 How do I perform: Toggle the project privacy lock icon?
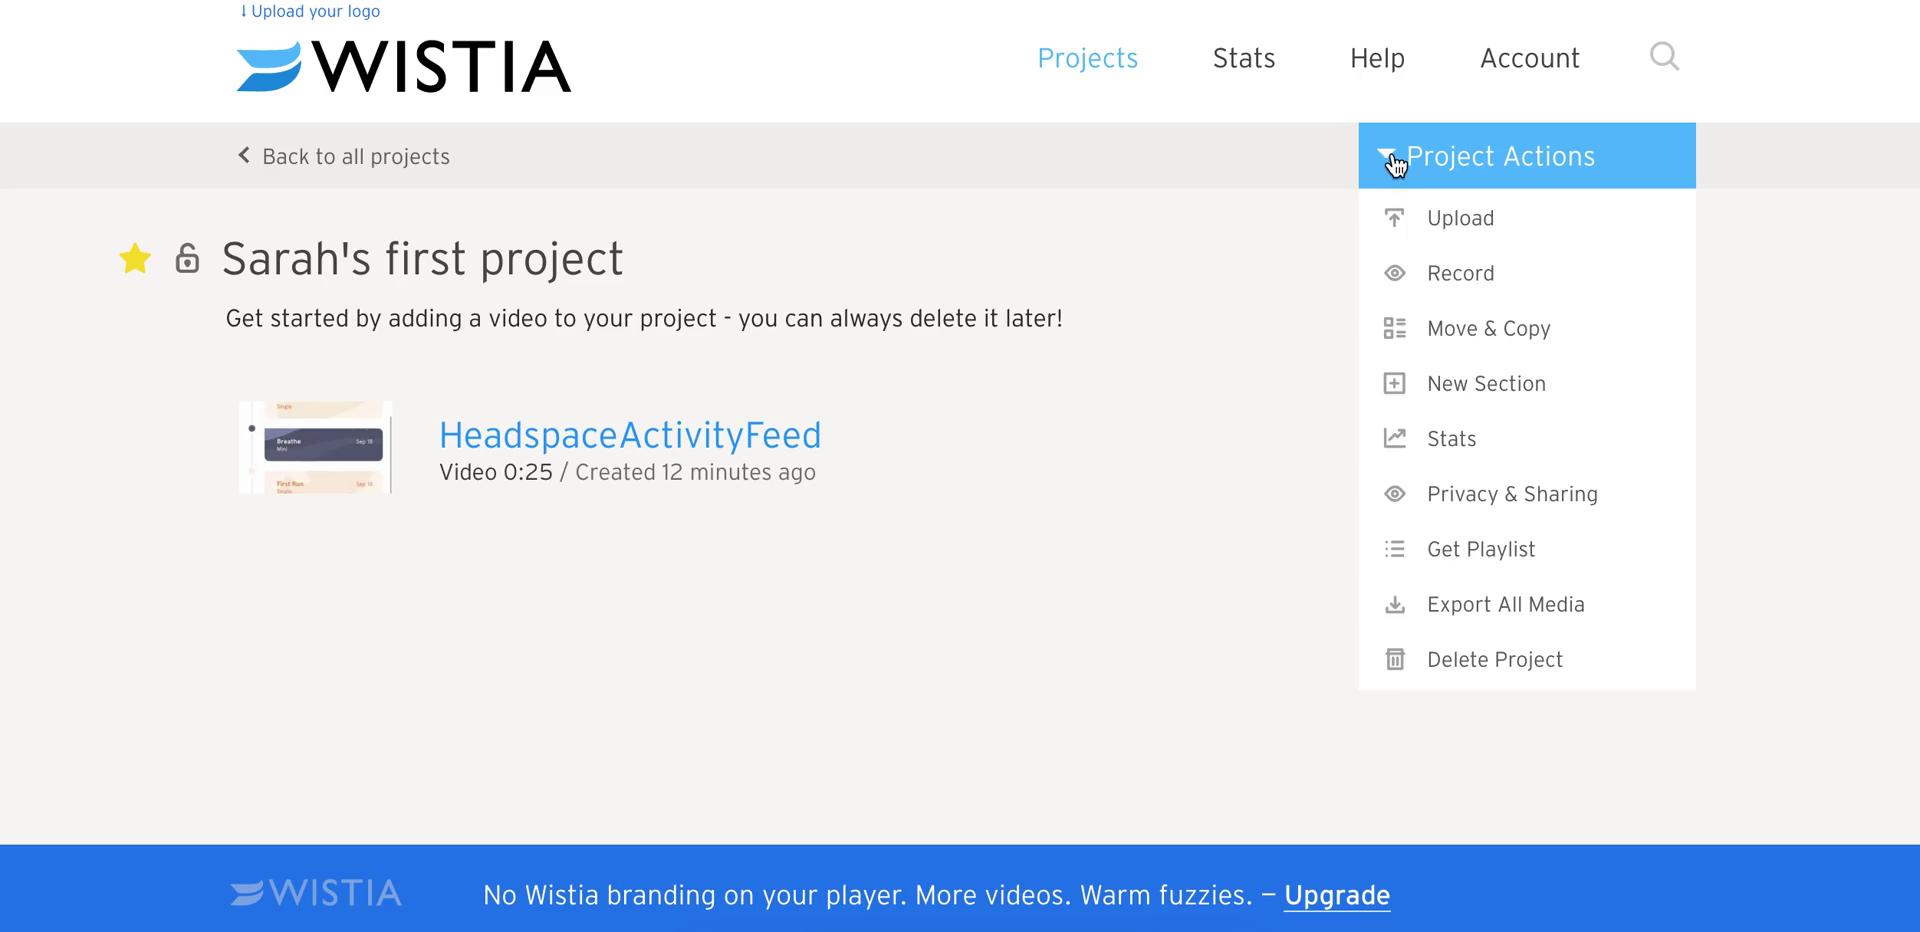point(187,258)
